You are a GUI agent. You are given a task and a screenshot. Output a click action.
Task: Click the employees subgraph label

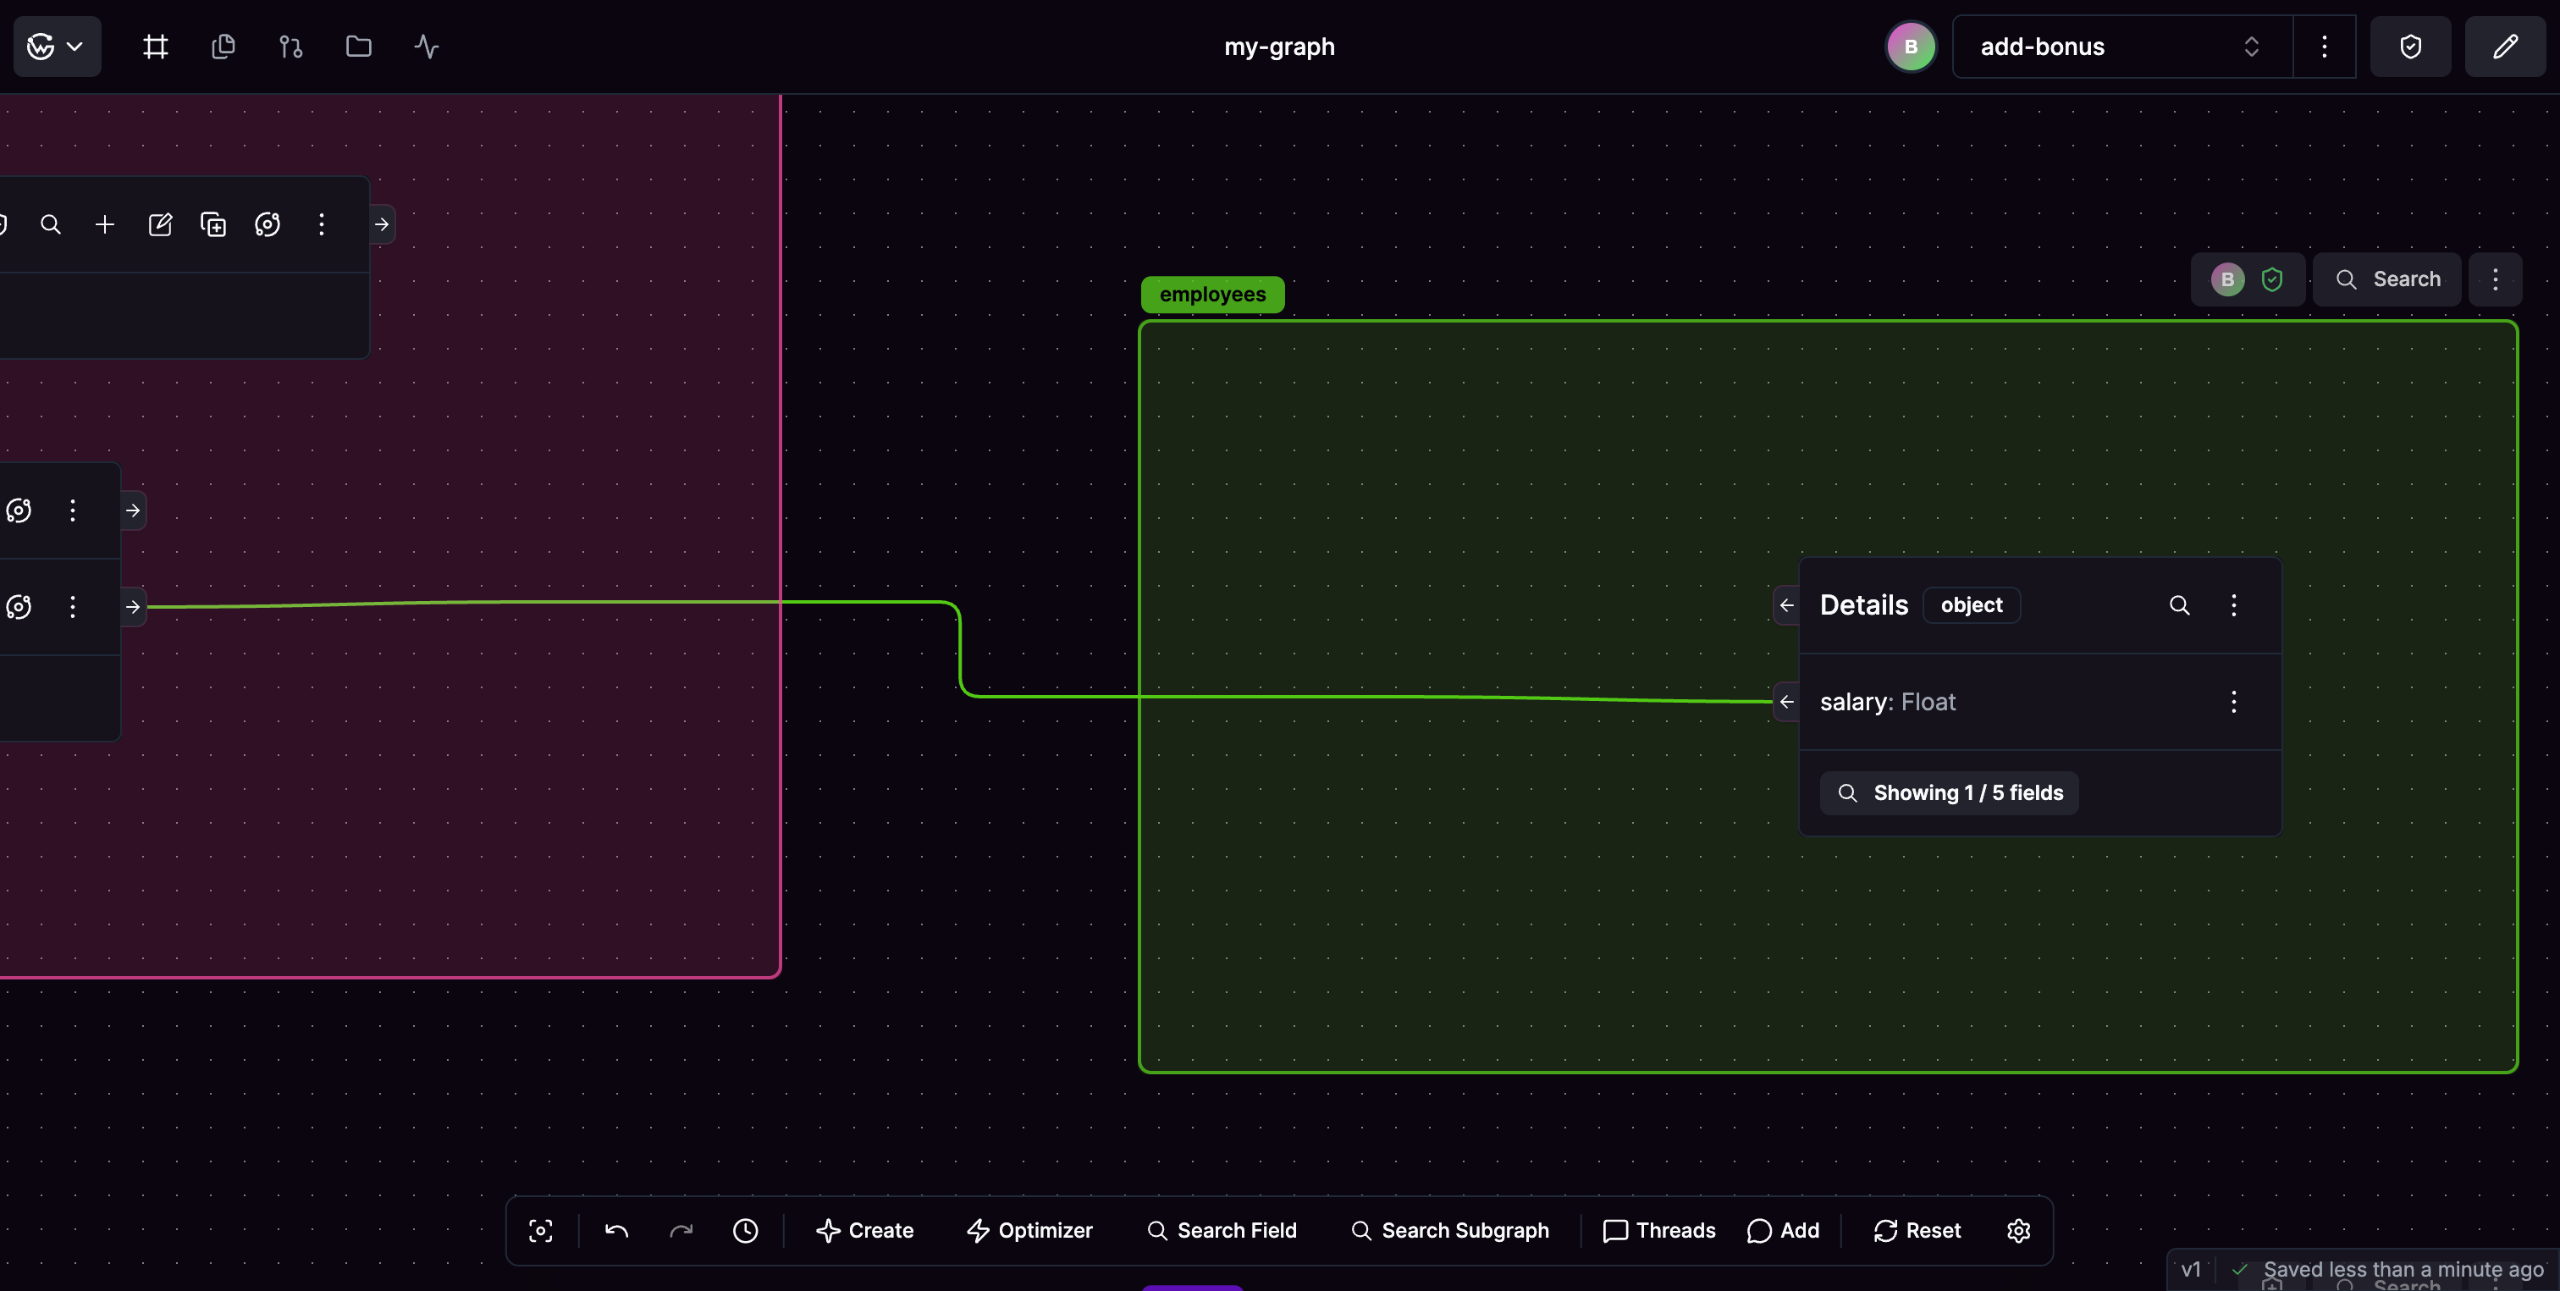[x=1212, y=294]
